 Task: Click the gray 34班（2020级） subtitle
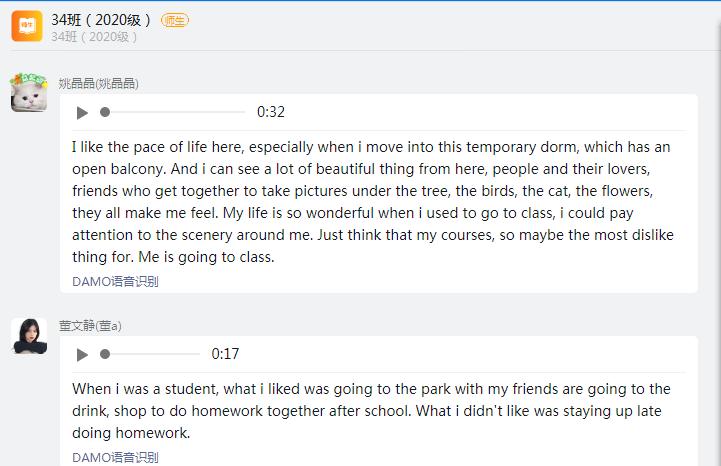point(94,37)
